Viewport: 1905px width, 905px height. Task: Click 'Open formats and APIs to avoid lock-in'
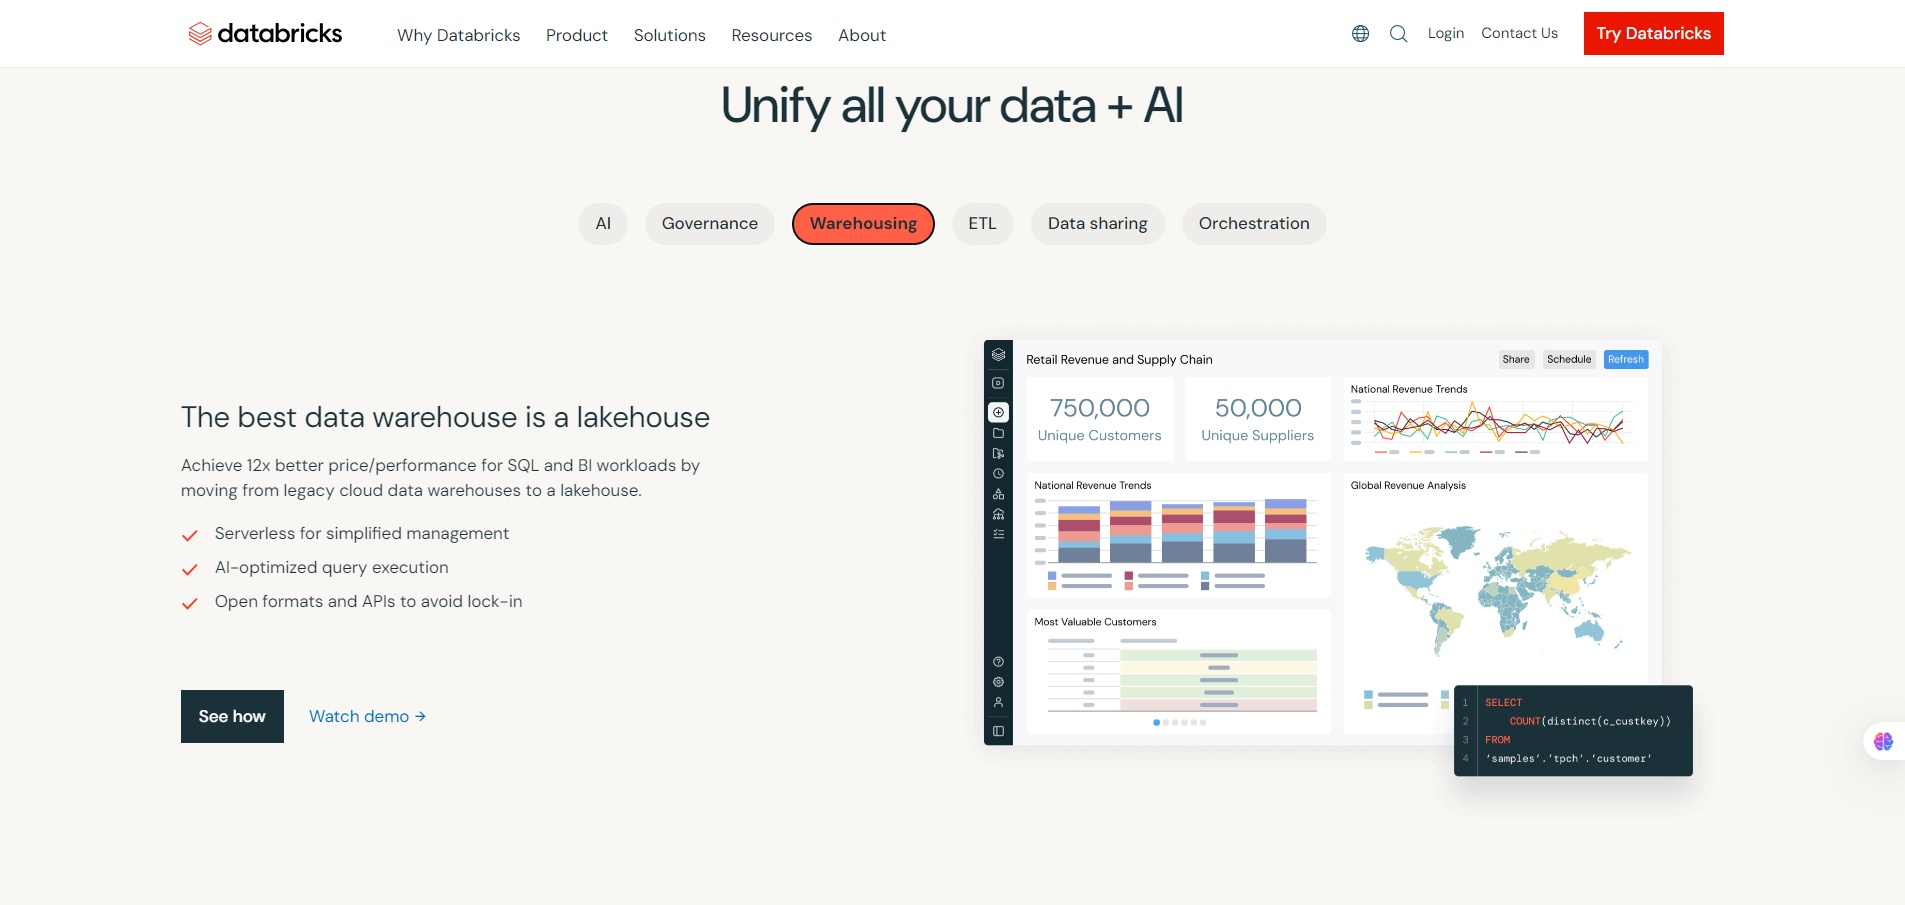(369, 601)
